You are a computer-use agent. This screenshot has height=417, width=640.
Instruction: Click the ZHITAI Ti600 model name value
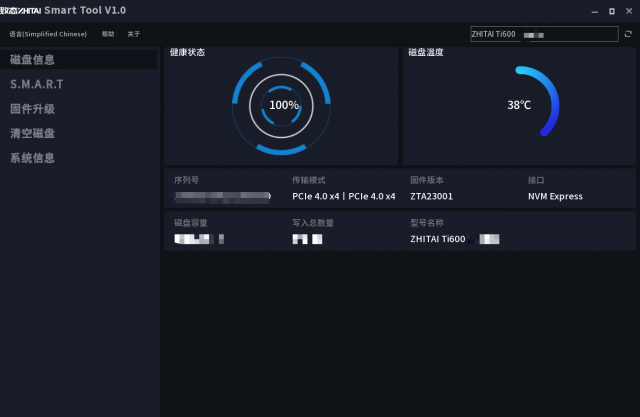click(455, 239)
